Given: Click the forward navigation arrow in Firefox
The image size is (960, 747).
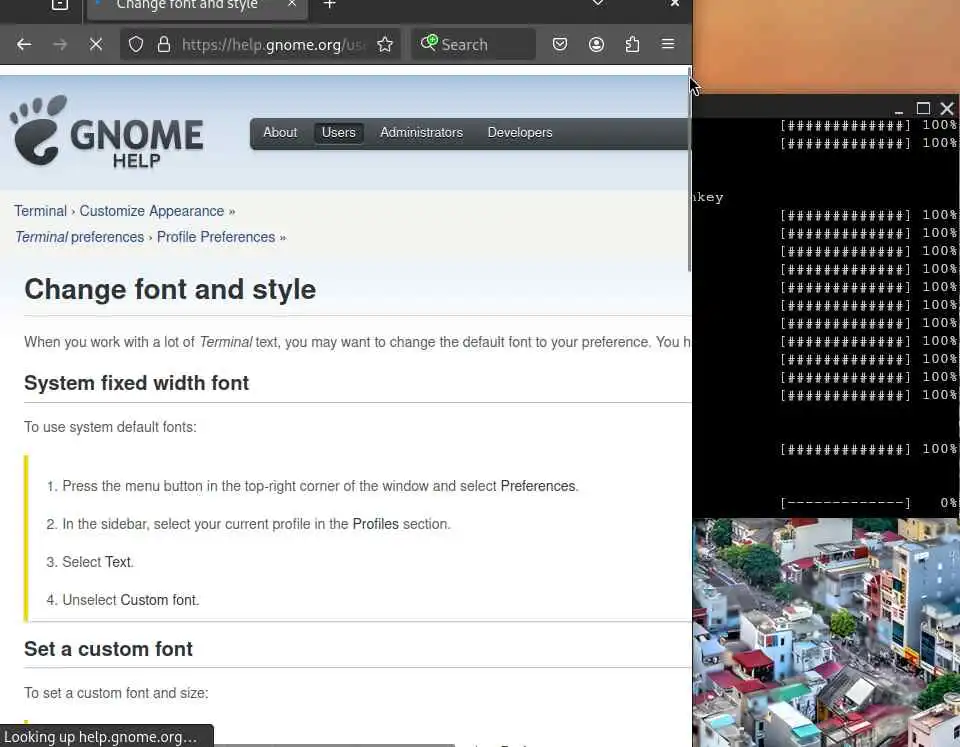Looking at the screenshot, I should point(60,44).
